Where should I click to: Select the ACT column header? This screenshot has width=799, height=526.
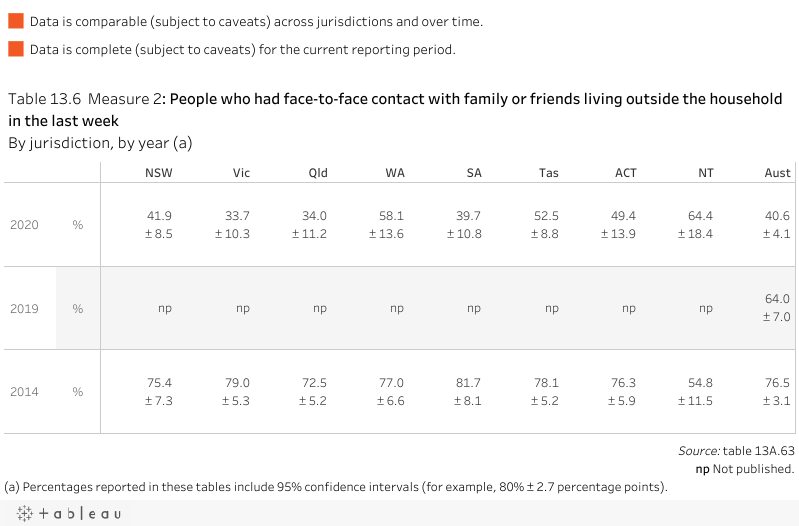point(626,173)
